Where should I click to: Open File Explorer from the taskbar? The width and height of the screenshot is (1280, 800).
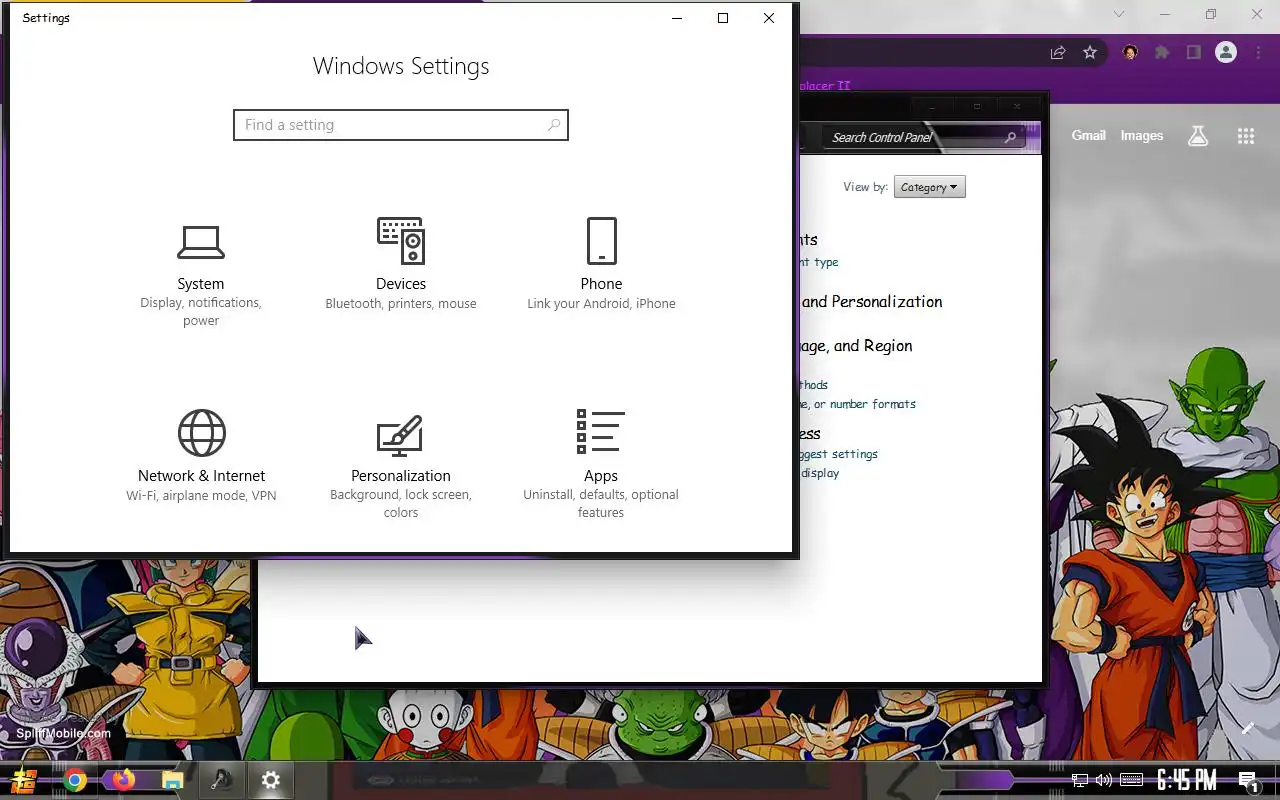point(173,780)
